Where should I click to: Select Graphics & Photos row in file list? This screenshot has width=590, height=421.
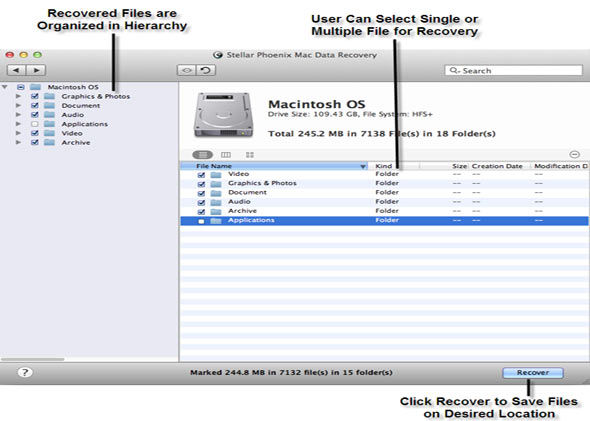tap(385, 184)
